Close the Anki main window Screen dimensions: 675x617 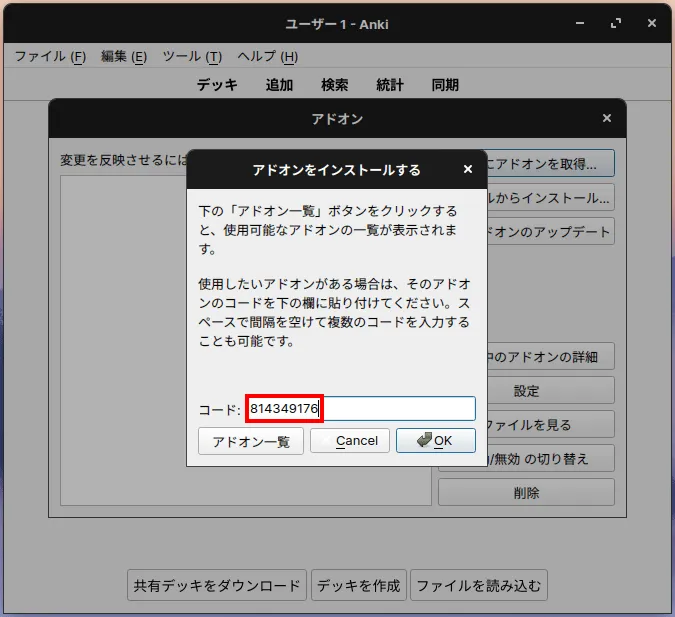coord(652,23)
